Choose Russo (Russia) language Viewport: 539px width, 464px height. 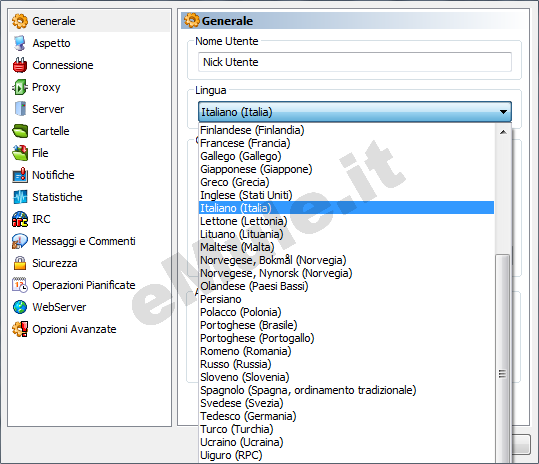(346, 364)
